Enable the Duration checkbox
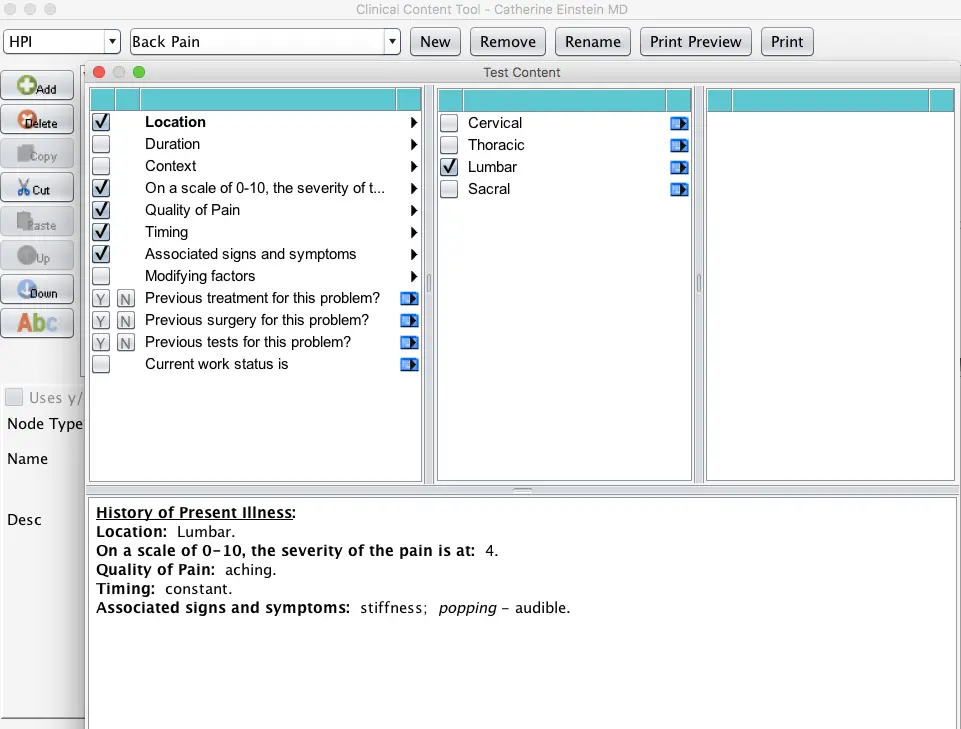The width and height of the screenshot is (961, 729). [x=101, y=144]
